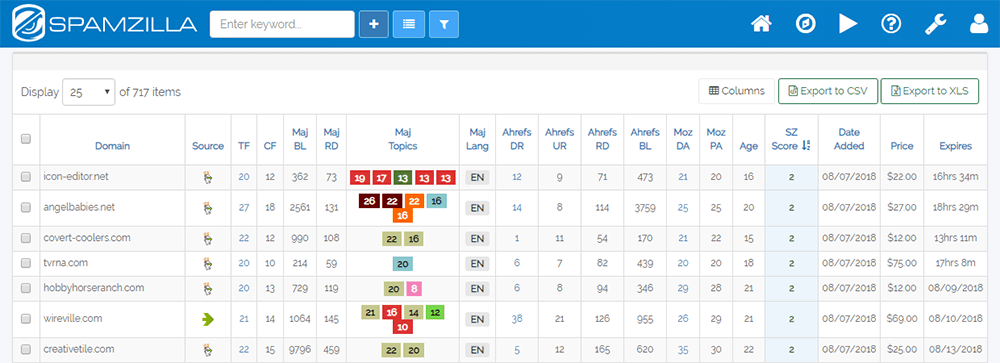Image resolution: width=1000 pixels, height=363 pixels.
Task: Click the play video icon
Action: point(848,24)
